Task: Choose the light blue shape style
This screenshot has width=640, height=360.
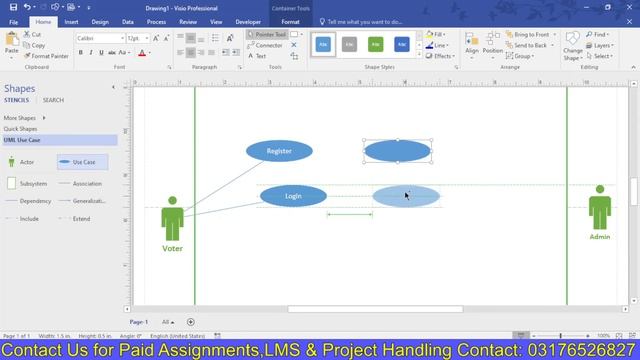Action: [323, 44]
